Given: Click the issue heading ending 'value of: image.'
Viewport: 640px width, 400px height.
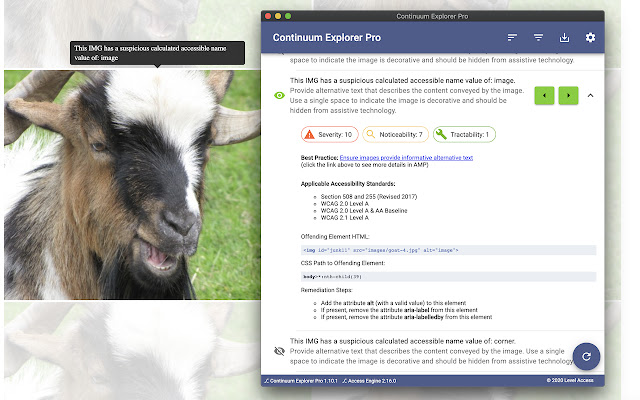Looking at the screenshot, I should tap(402, 80).
